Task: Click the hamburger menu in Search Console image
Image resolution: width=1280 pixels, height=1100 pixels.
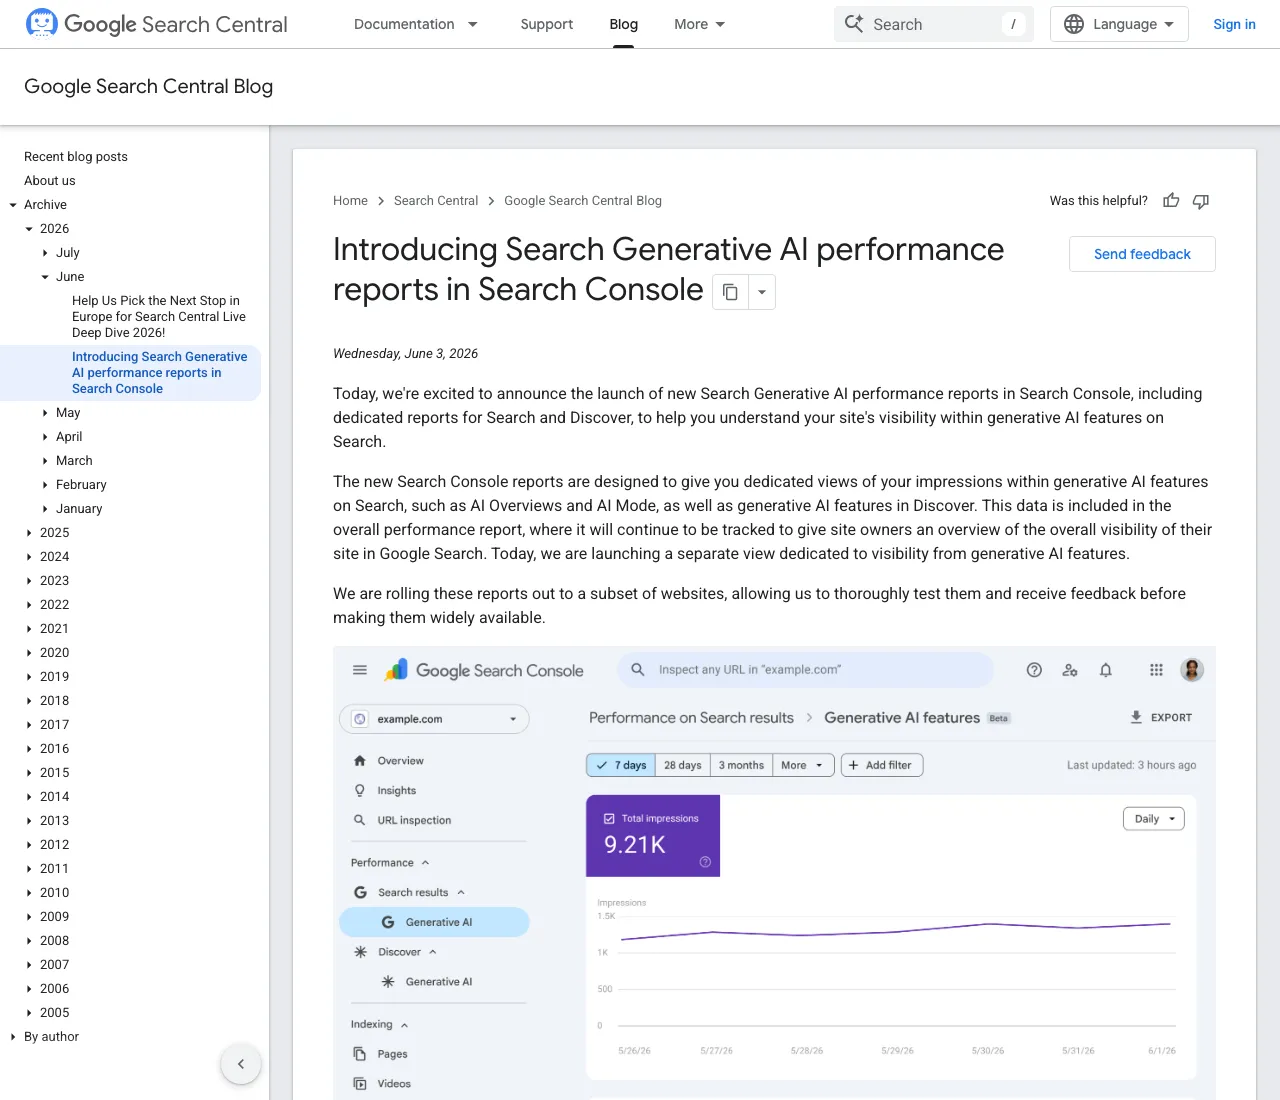Action: pos(360,670)
